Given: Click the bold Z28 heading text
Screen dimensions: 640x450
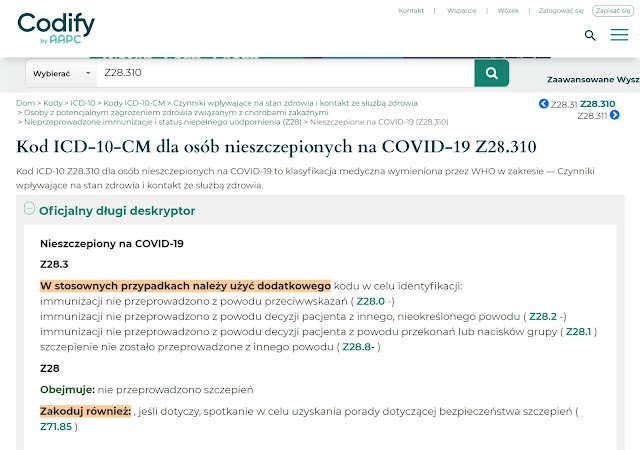Looking at the screenshot, I should [50, 368].
